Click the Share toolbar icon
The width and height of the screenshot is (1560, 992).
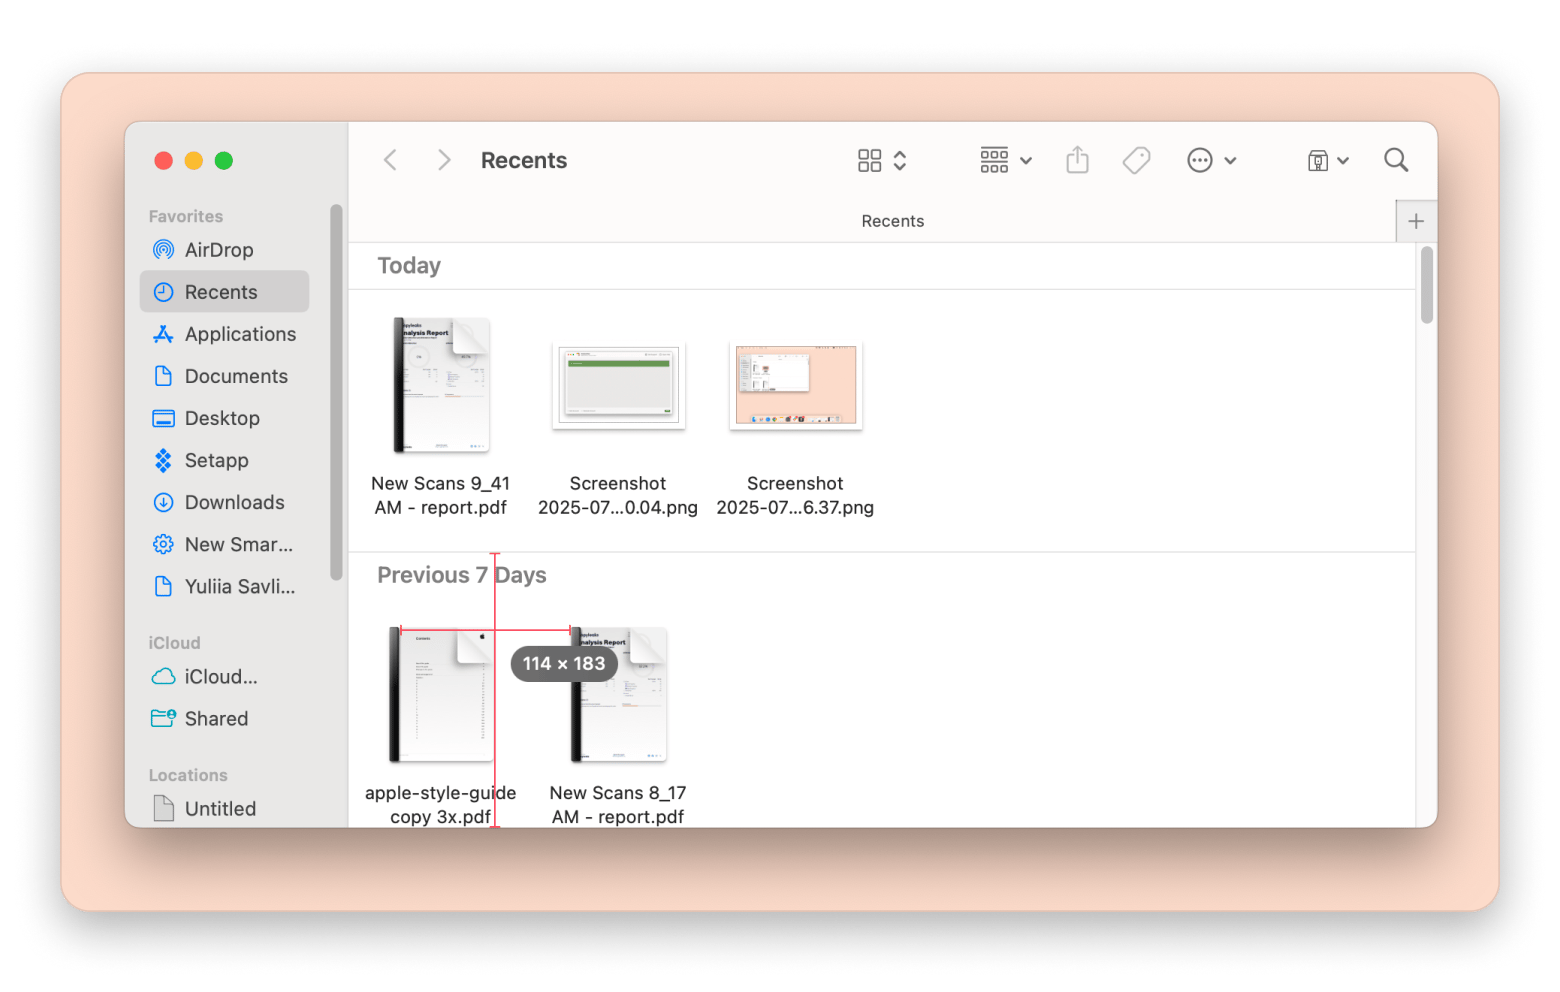pyautogui.click(x=1077, y=160)
